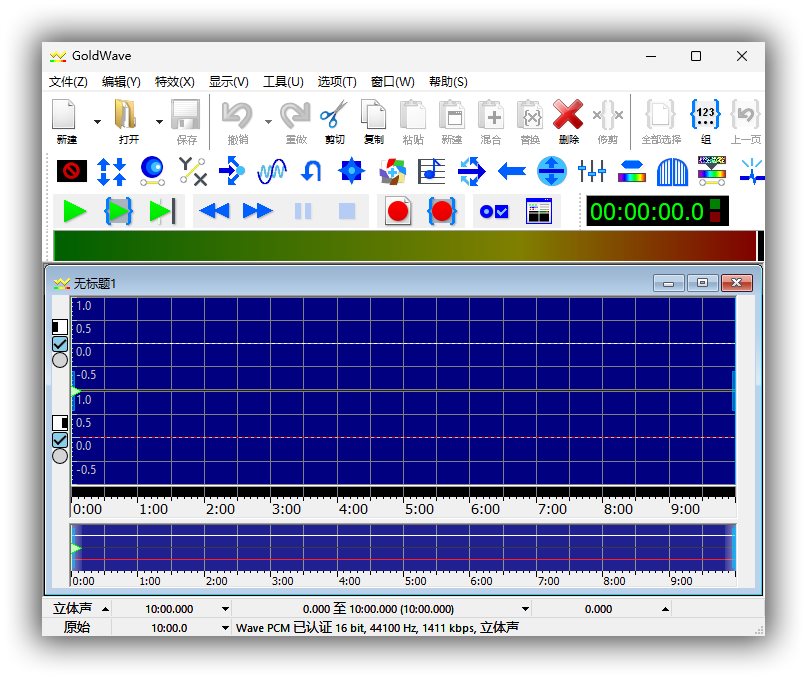Open a file with the 打开 folder icon
This screenshot has height=678, width=807.
click(126, 114)
